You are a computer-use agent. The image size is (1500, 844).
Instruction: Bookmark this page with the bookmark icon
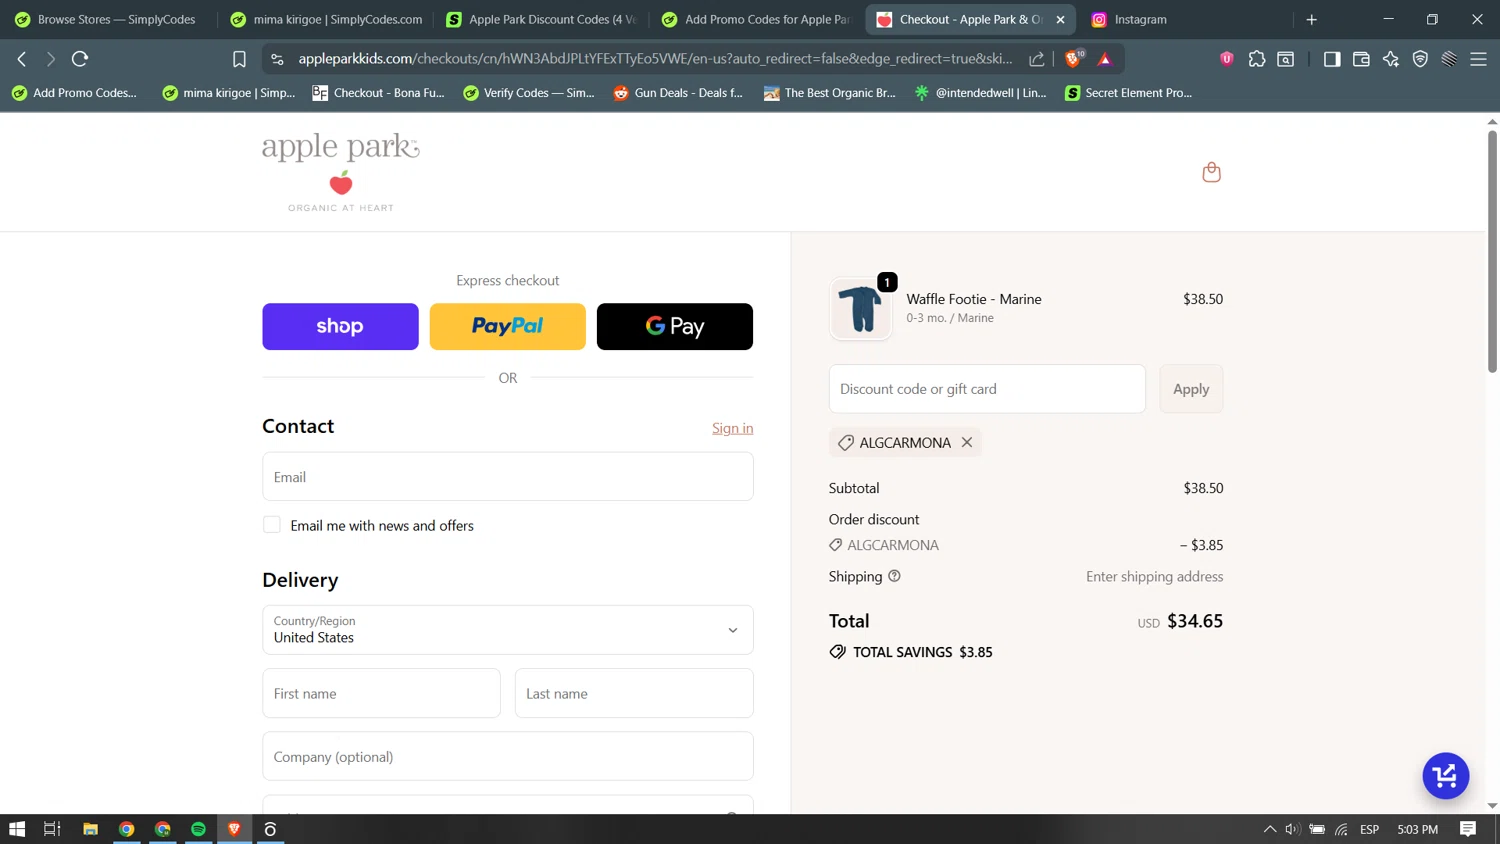tap(239, 59)
